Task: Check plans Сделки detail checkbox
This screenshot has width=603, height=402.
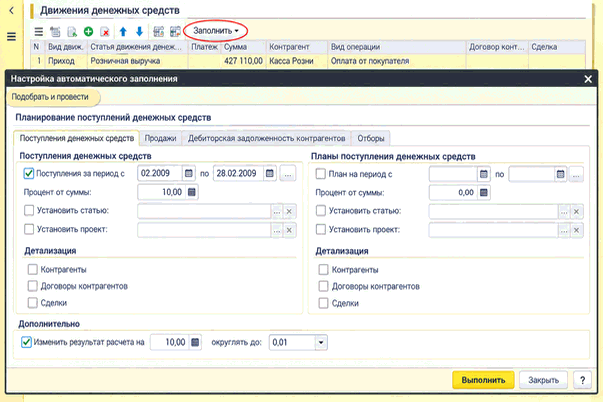Action: click(323, 304)
